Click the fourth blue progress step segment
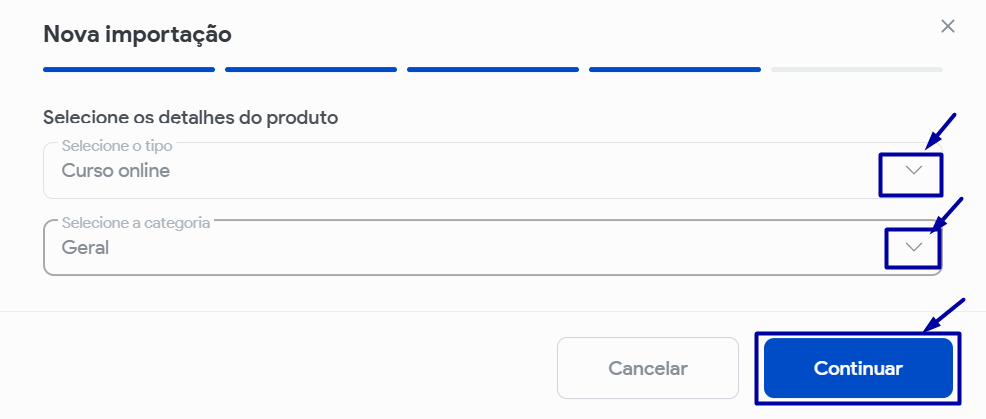This screenshot has height=419, width=986. click(675, 70)
